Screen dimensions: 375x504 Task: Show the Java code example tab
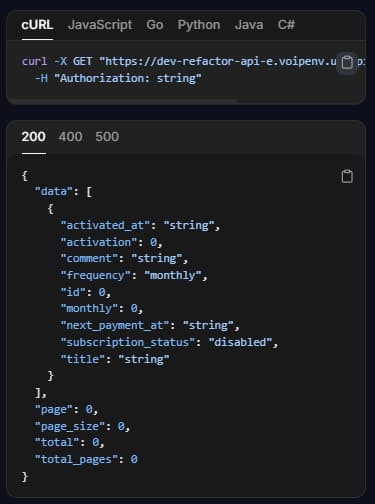pyautogui.click(x=249, y=25)
